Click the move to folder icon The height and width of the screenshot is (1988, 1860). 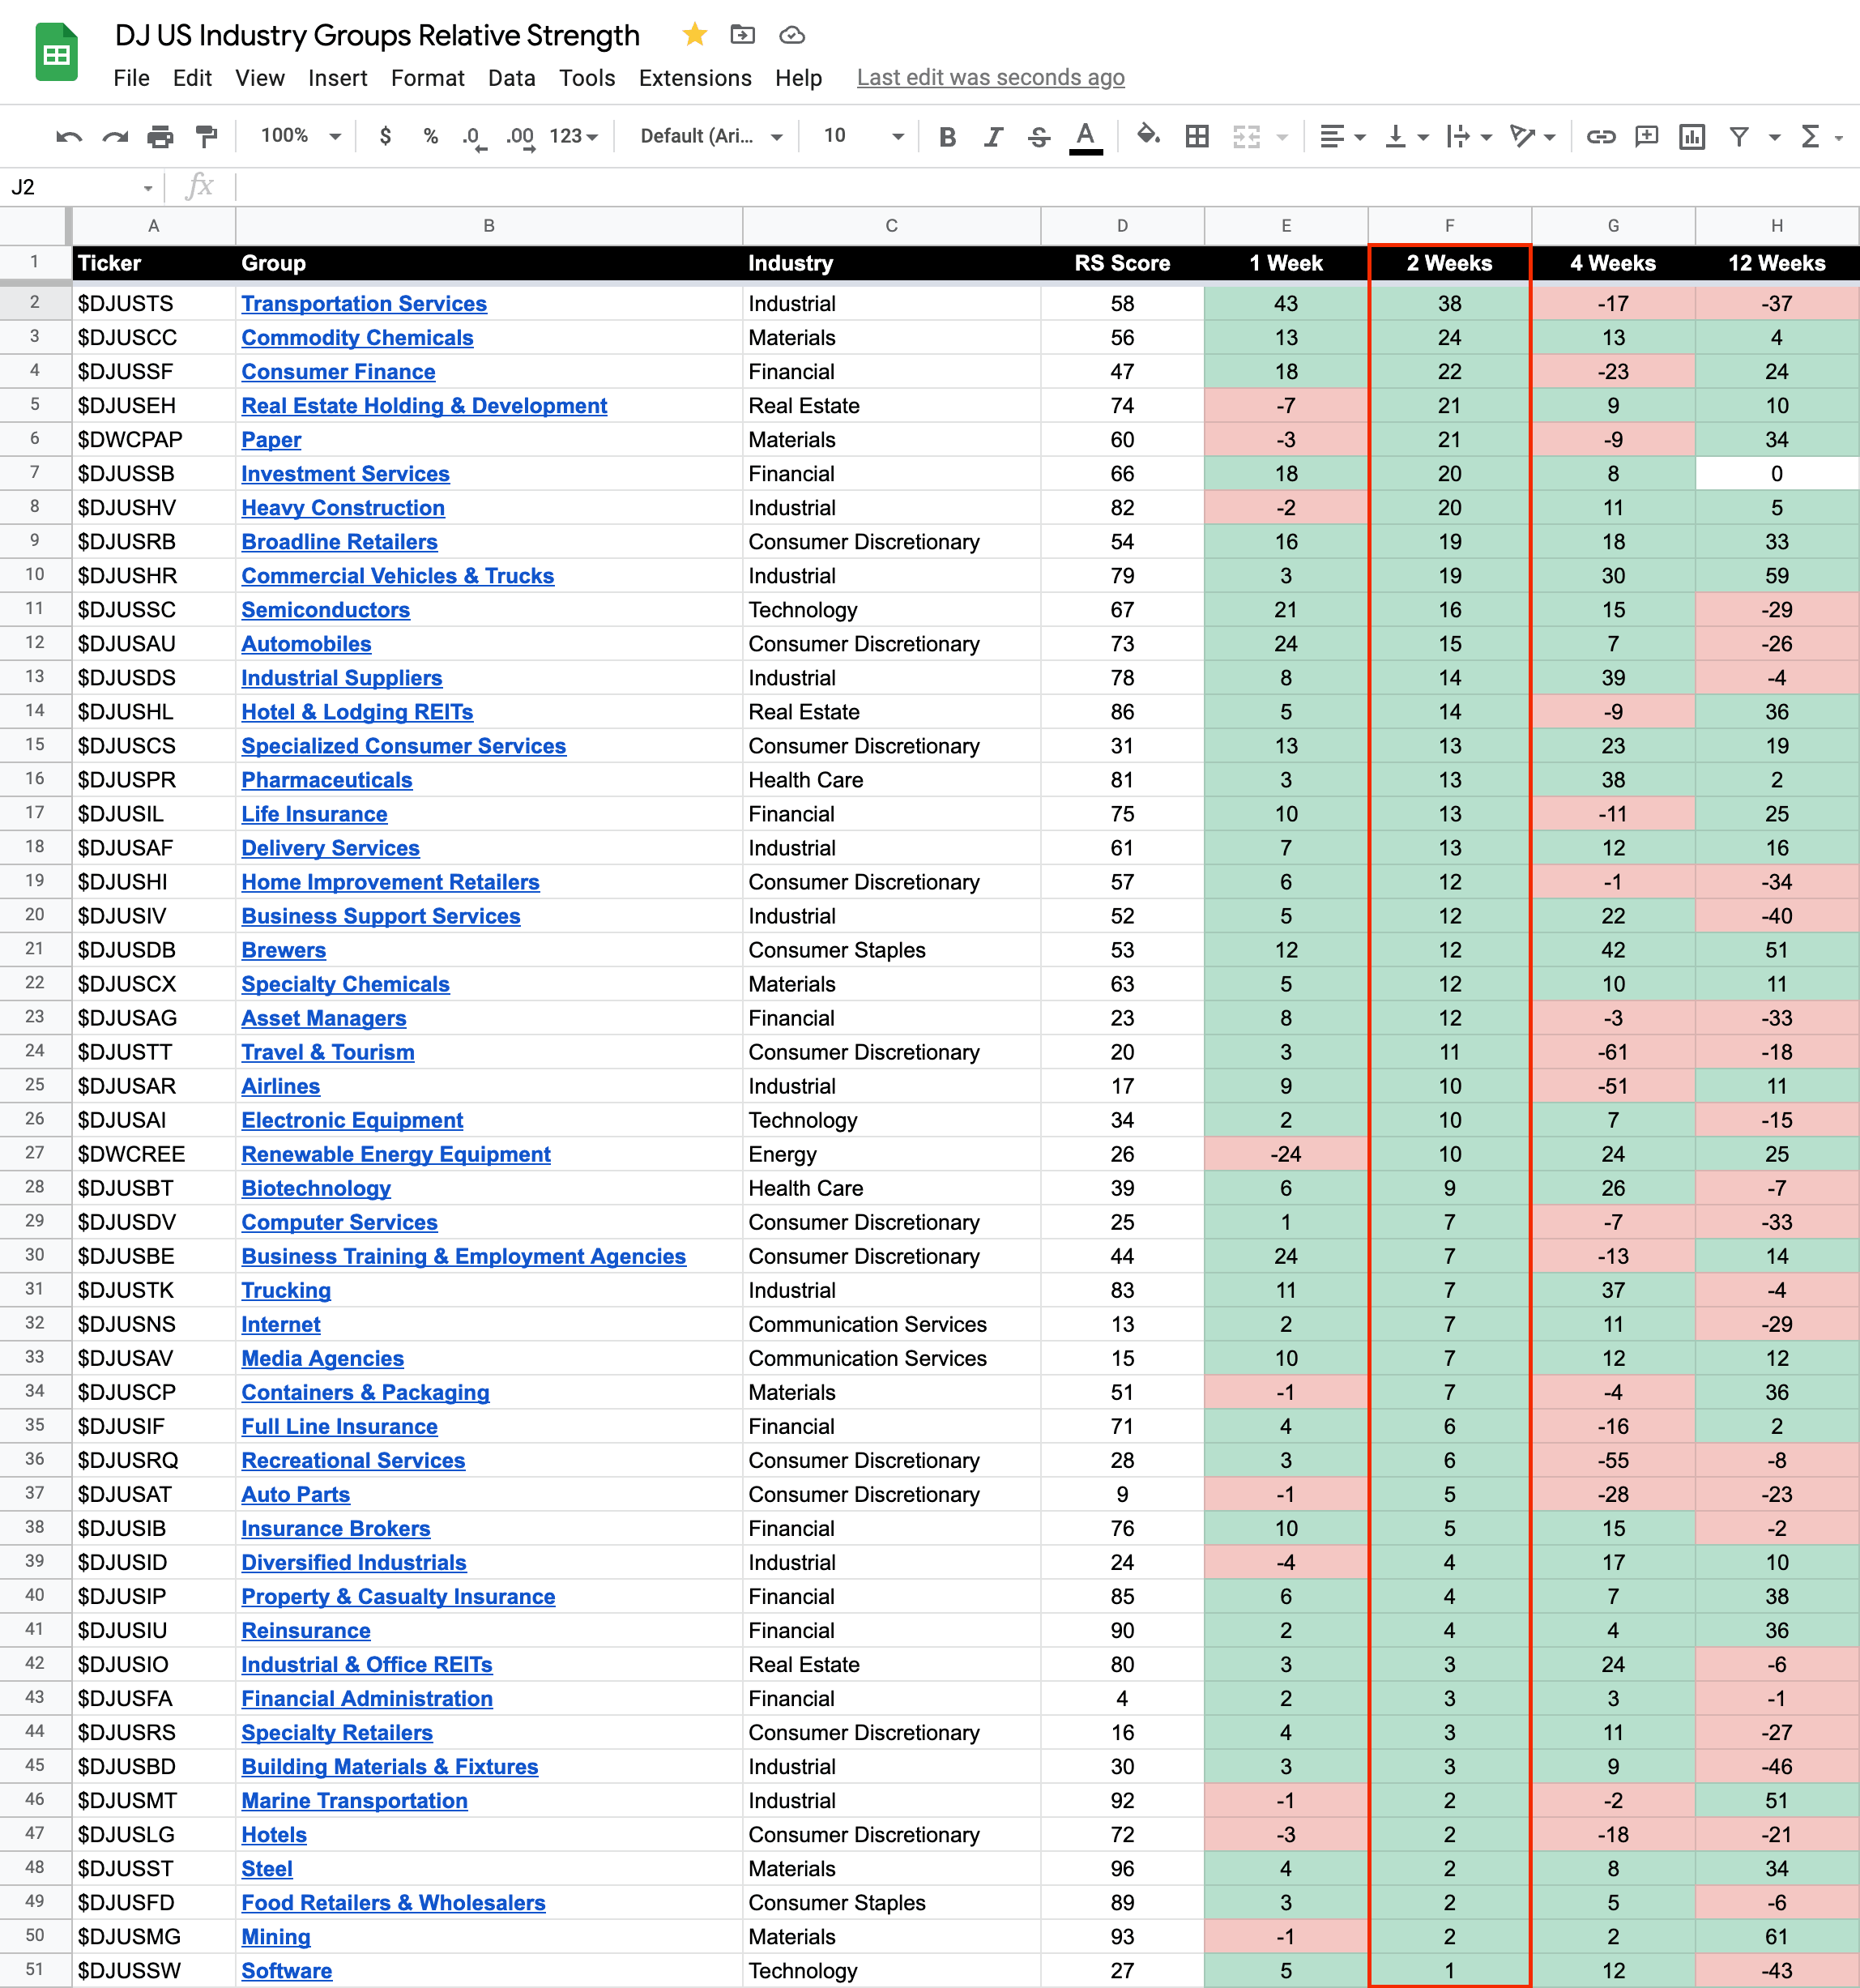pos(742,35)
